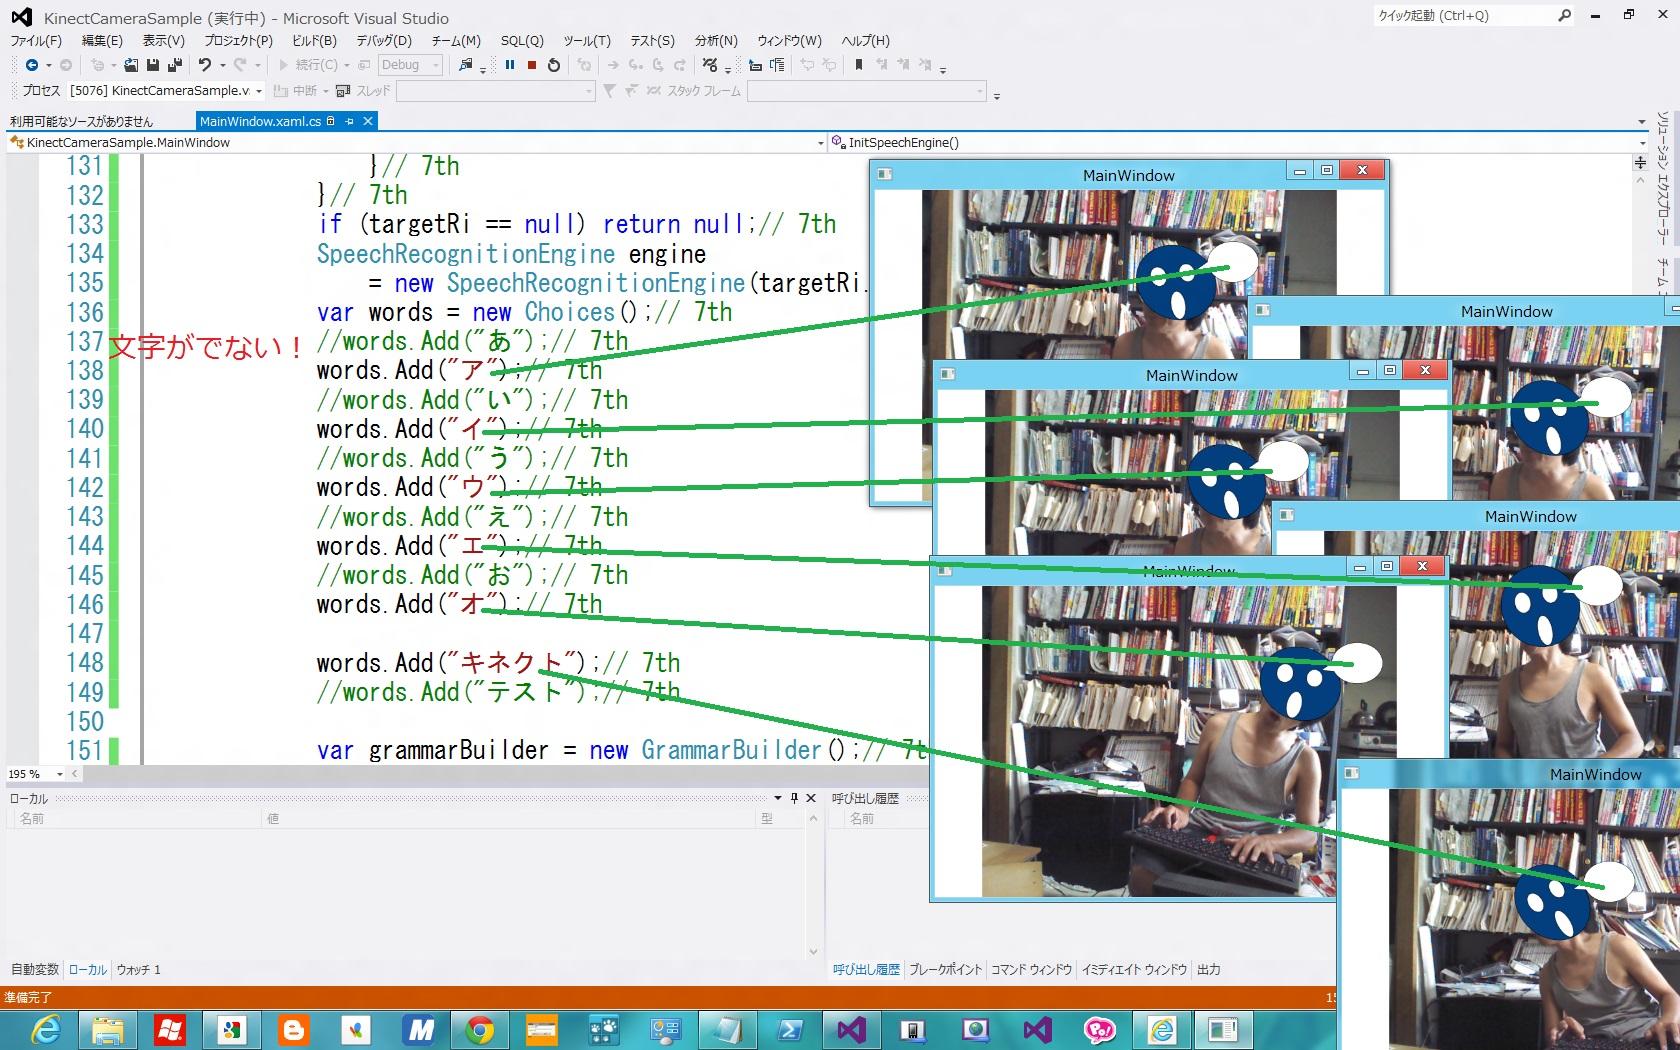Expand the InitSpeechEngine member dropdown
1680x1050 pixels.
[x=1642, y=143]
